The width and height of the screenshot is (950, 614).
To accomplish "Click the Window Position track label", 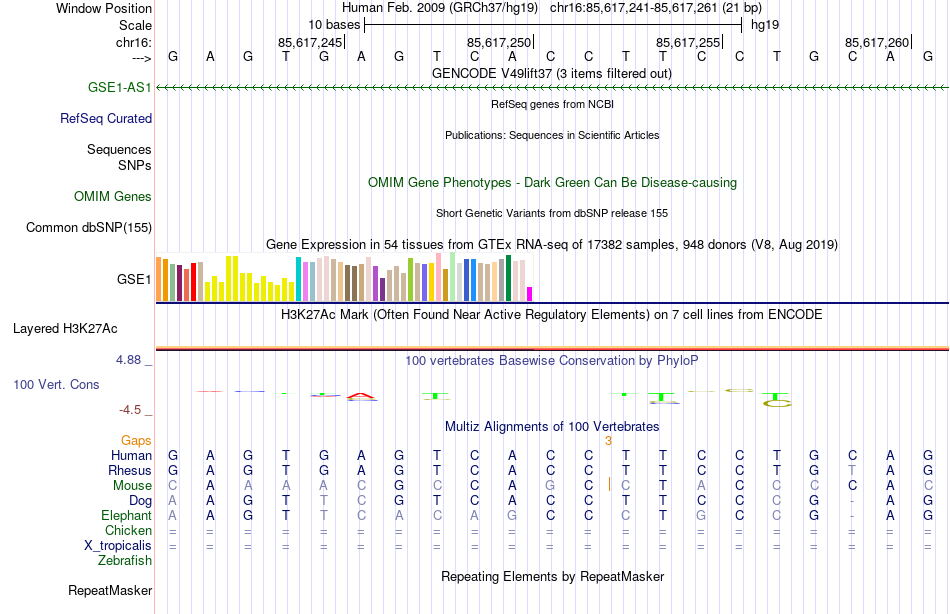I will point(104,8).
